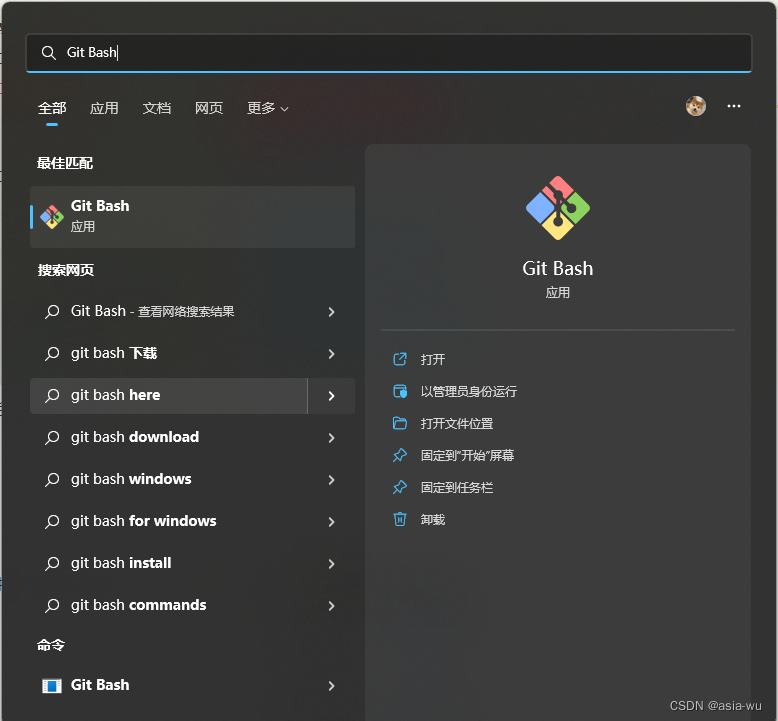Expand arrow next to git bash install
The height and width of the screenshot is (721, 778).
tap(331, 564)
